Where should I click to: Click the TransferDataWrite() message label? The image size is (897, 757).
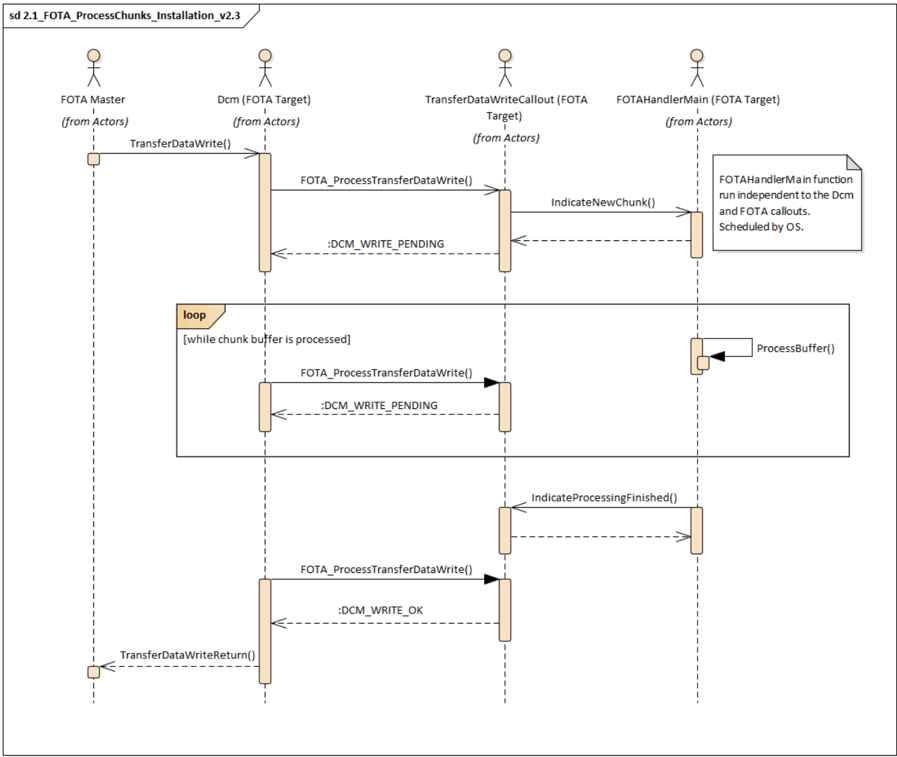[x=180, y=144]
